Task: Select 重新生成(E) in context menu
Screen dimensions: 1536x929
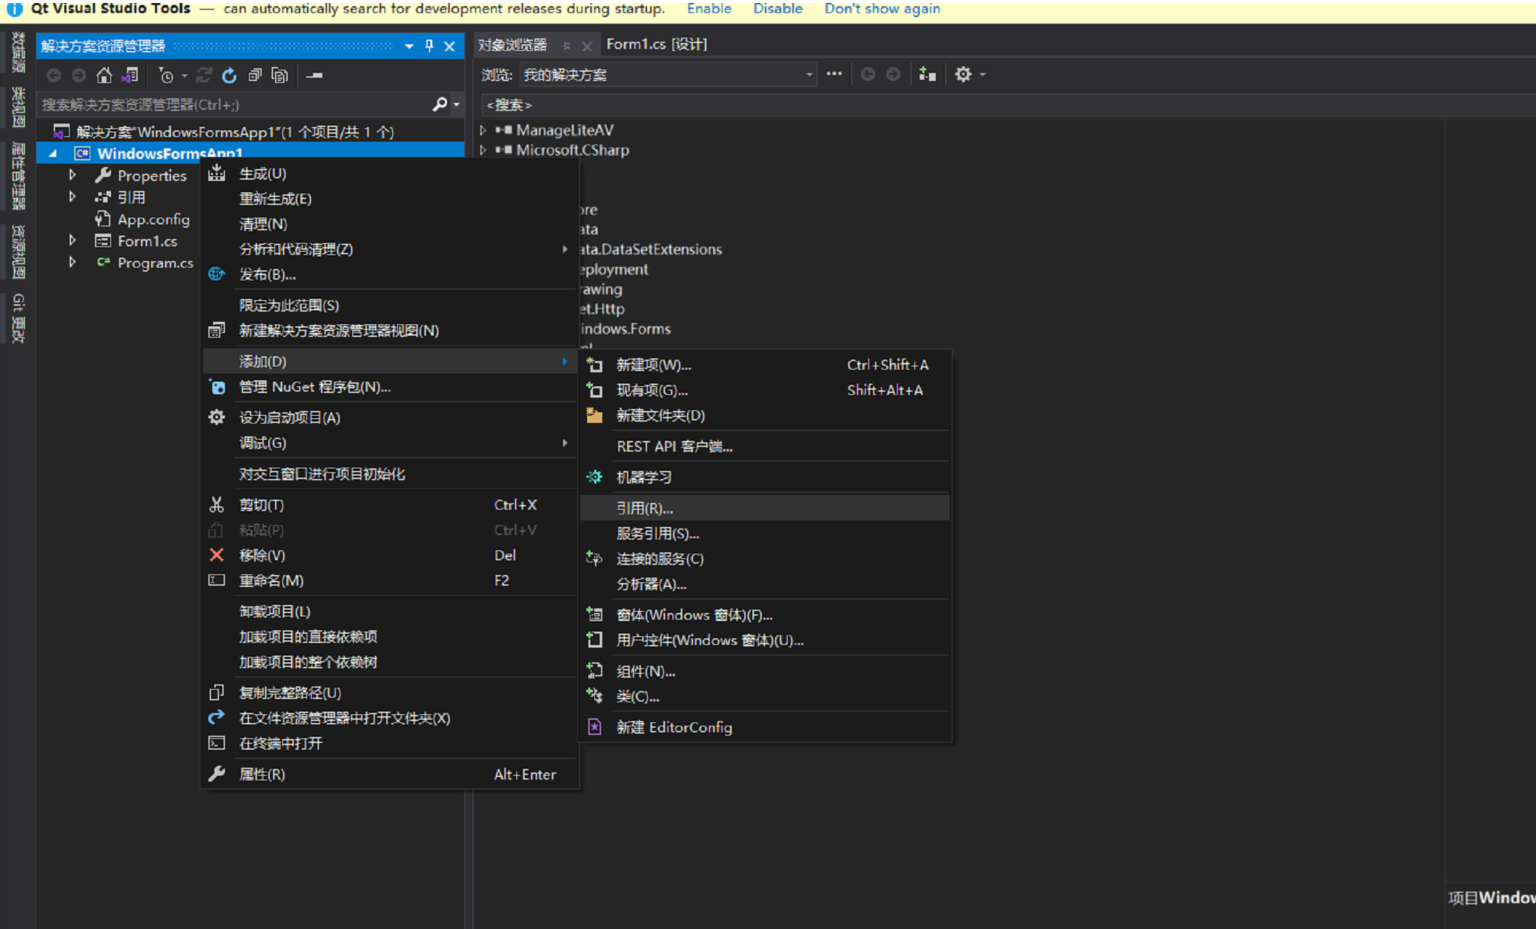Action: [390, 199]
